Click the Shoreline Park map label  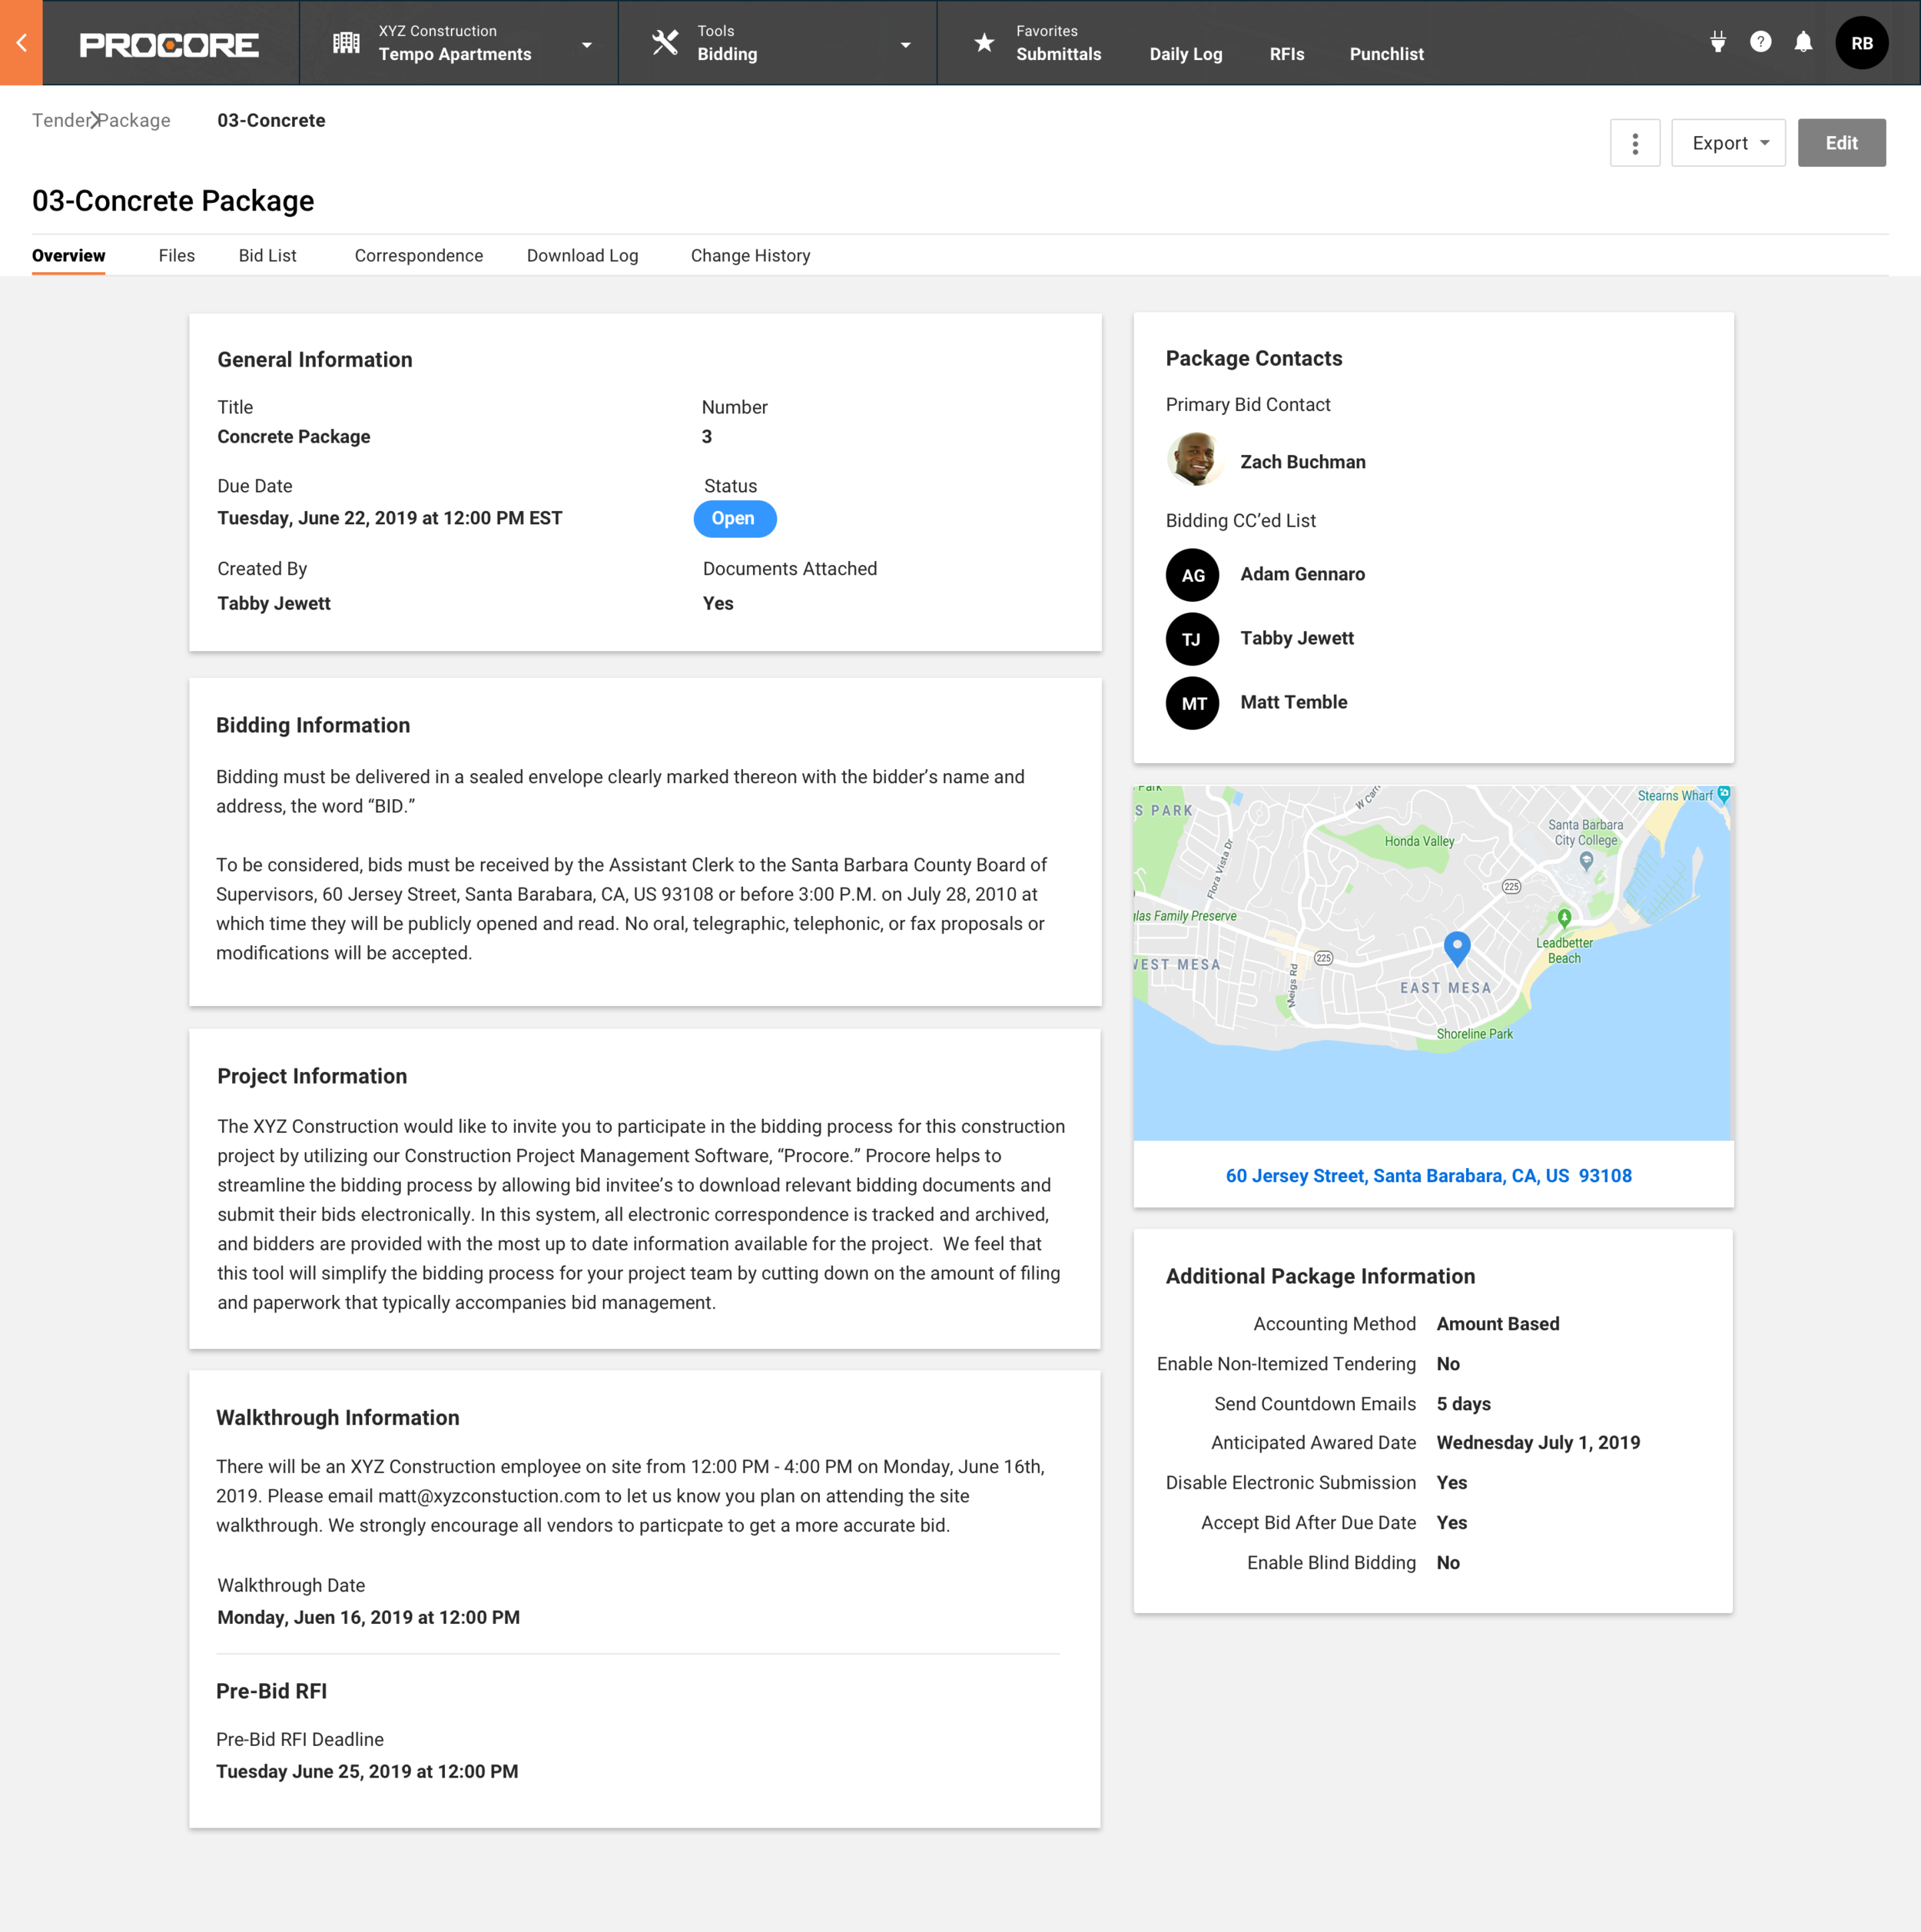pyautogui.click(x=1475, y=1034)
